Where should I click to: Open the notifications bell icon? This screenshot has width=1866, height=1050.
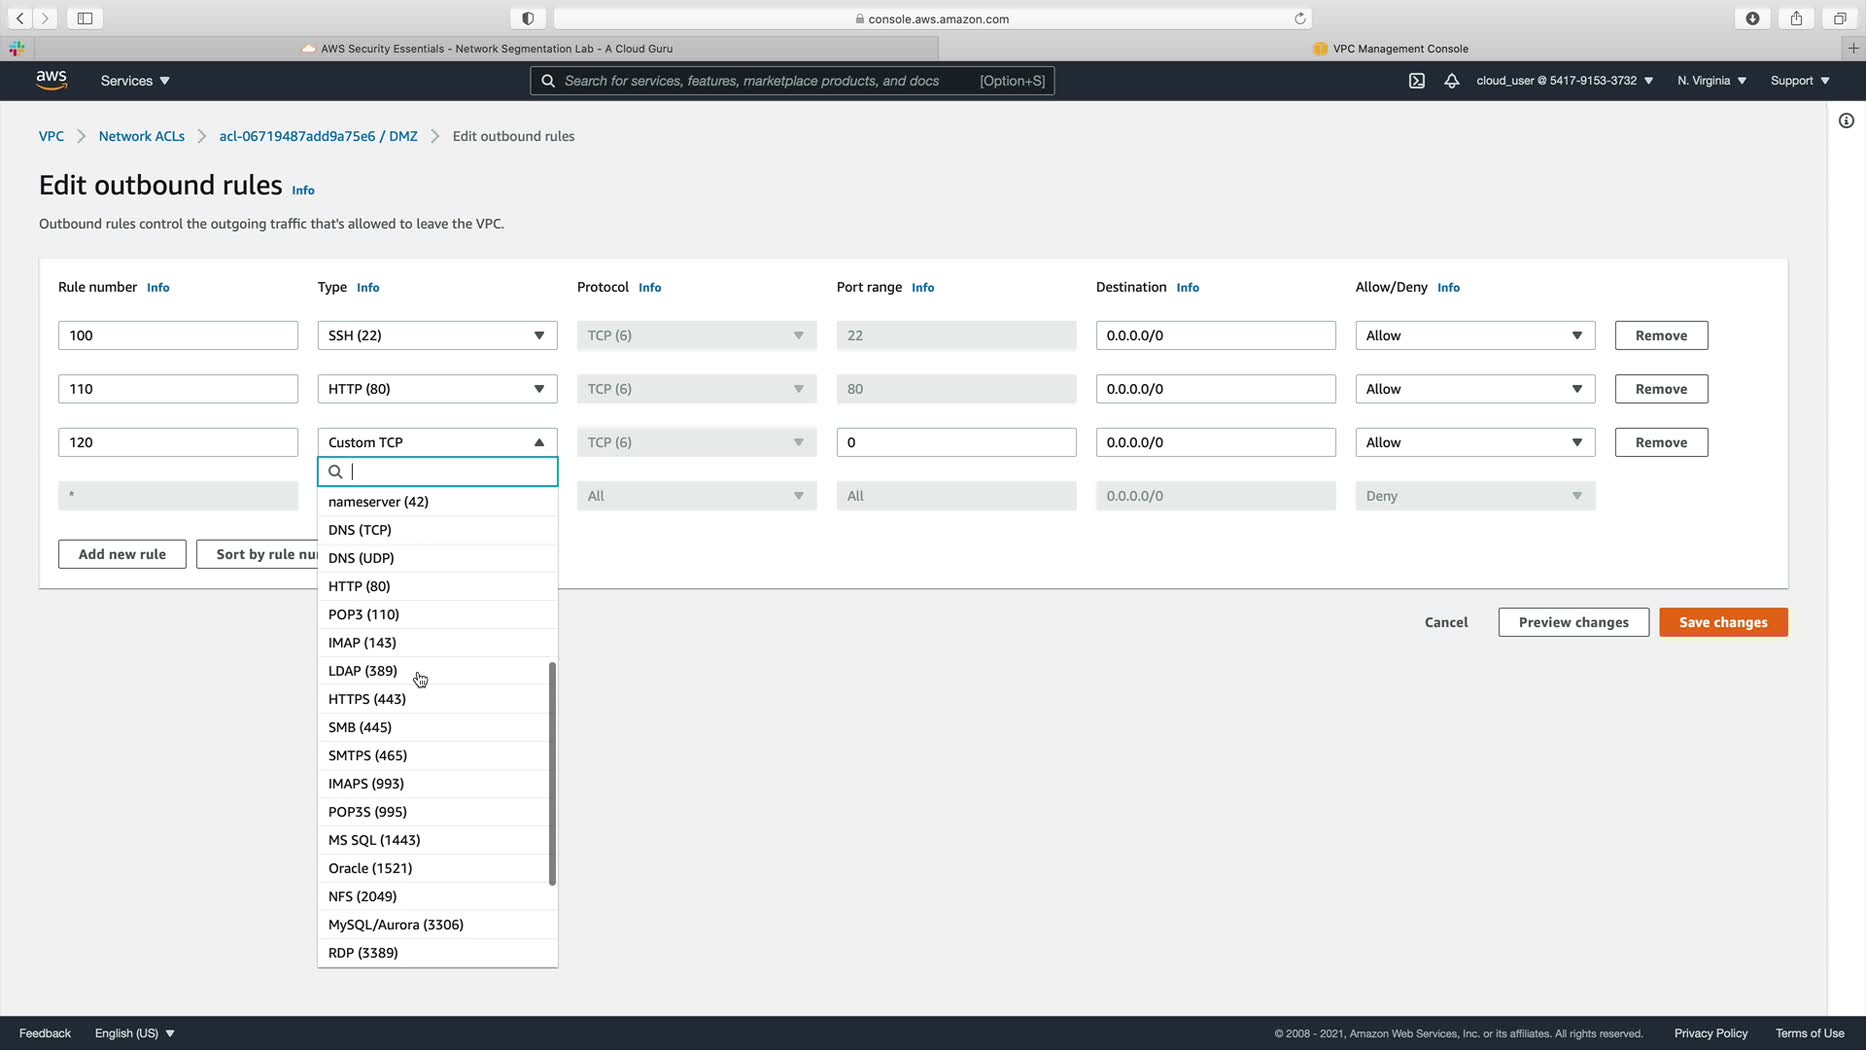[1452, 81]
